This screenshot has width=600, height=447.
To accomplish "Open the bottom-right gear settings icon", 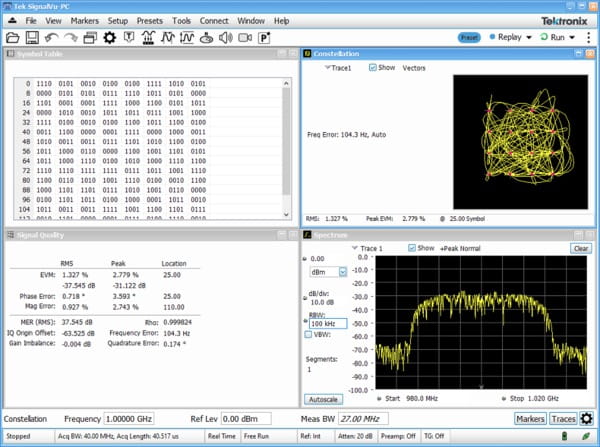I will point(587,419).
